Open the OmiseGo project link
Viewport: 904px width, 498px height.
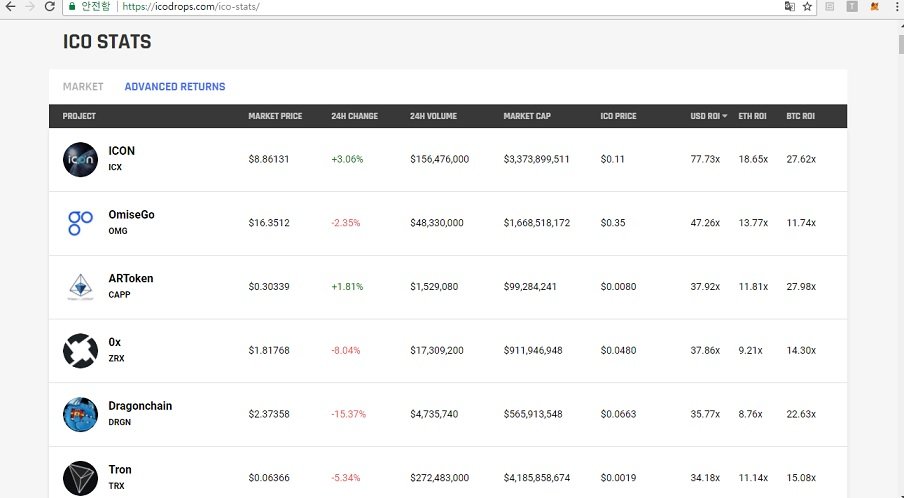pyautogui.click(x=131, y=214)
